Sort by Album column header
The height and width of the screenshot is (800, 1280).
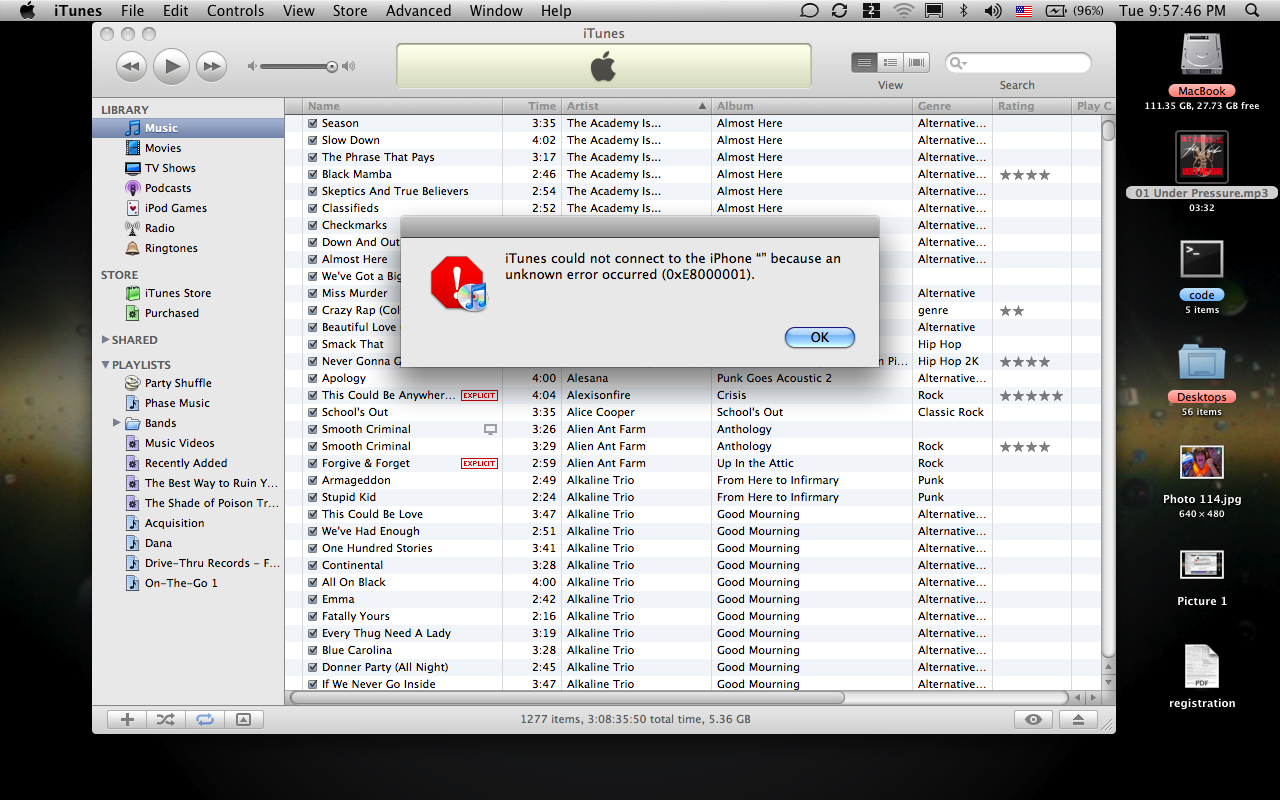(x=811, y=106)
